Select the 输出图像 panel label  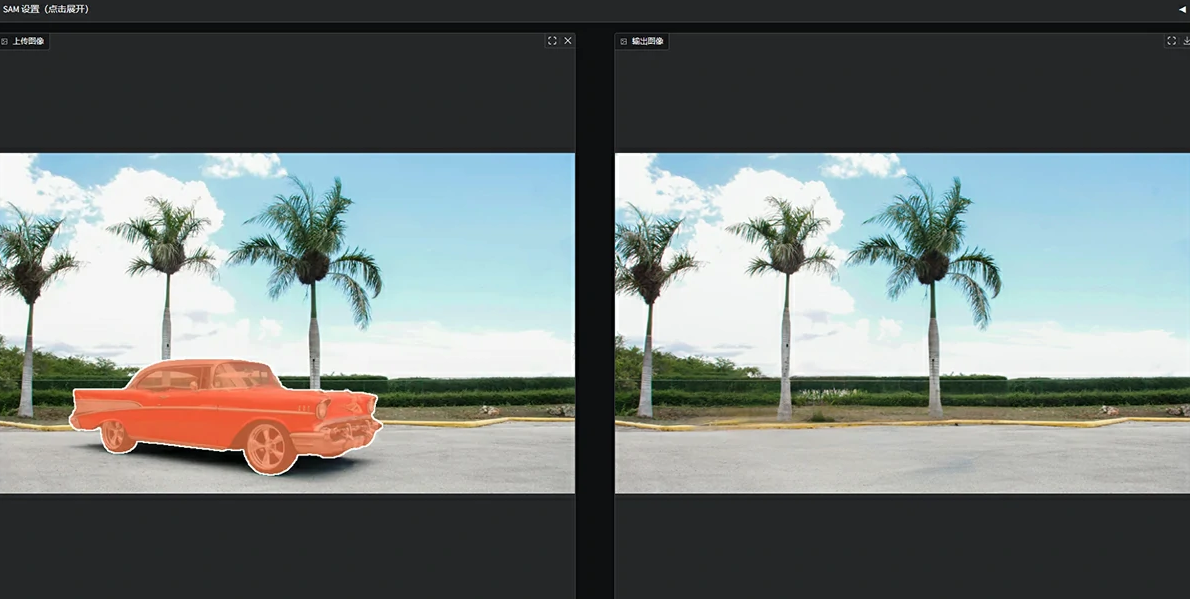click(647, 42)
